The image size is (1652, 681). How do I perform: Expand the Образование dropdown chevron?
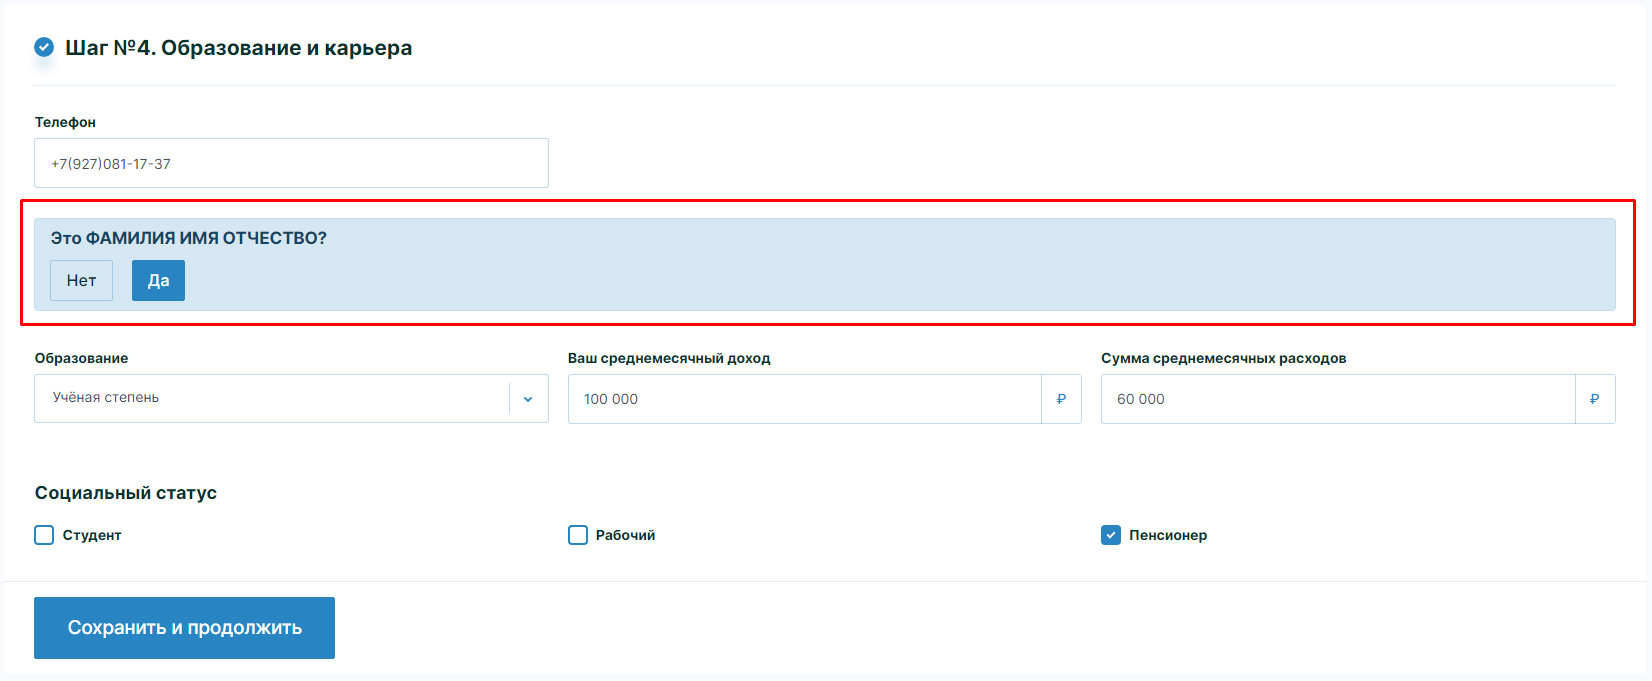point(528,399)
